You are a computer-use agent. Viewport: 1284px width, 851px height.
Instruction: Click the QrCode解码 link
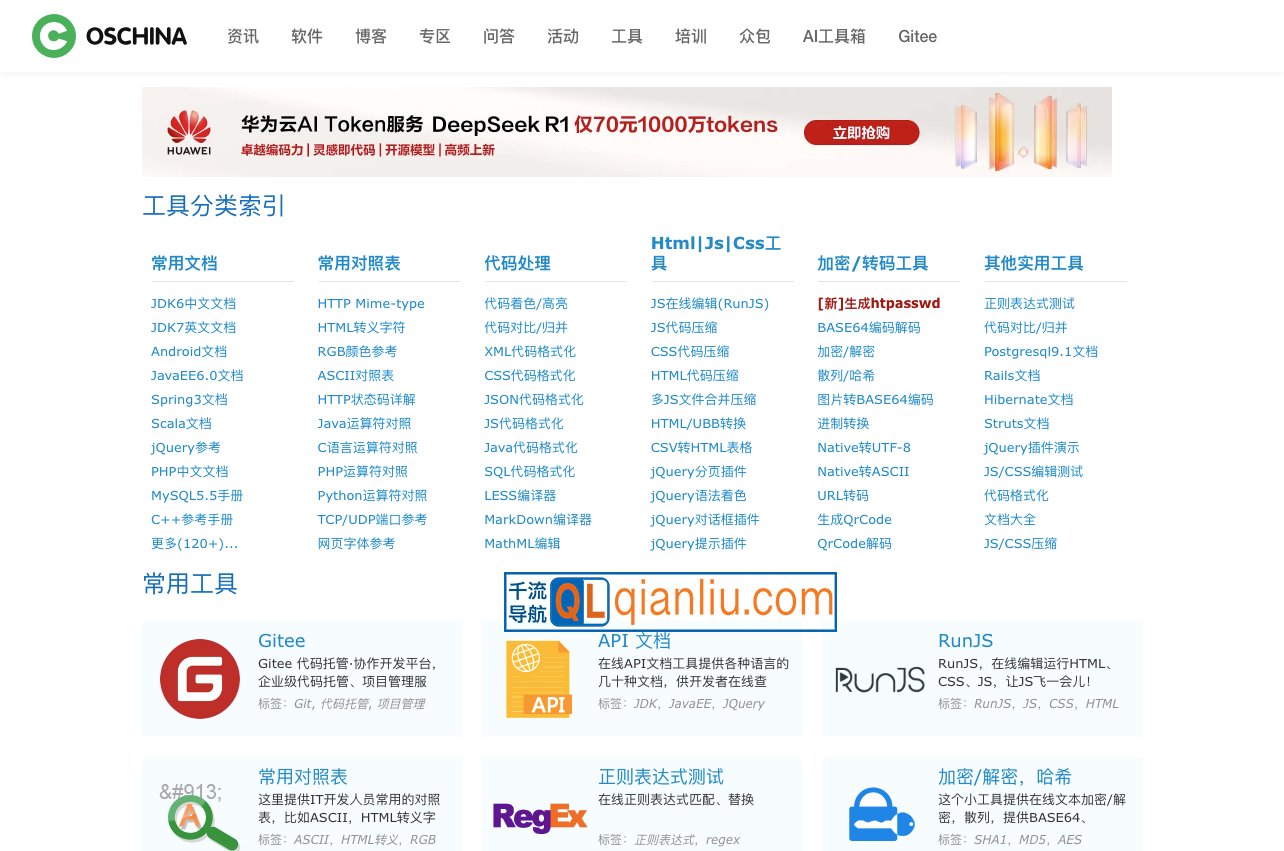(852, 543)
